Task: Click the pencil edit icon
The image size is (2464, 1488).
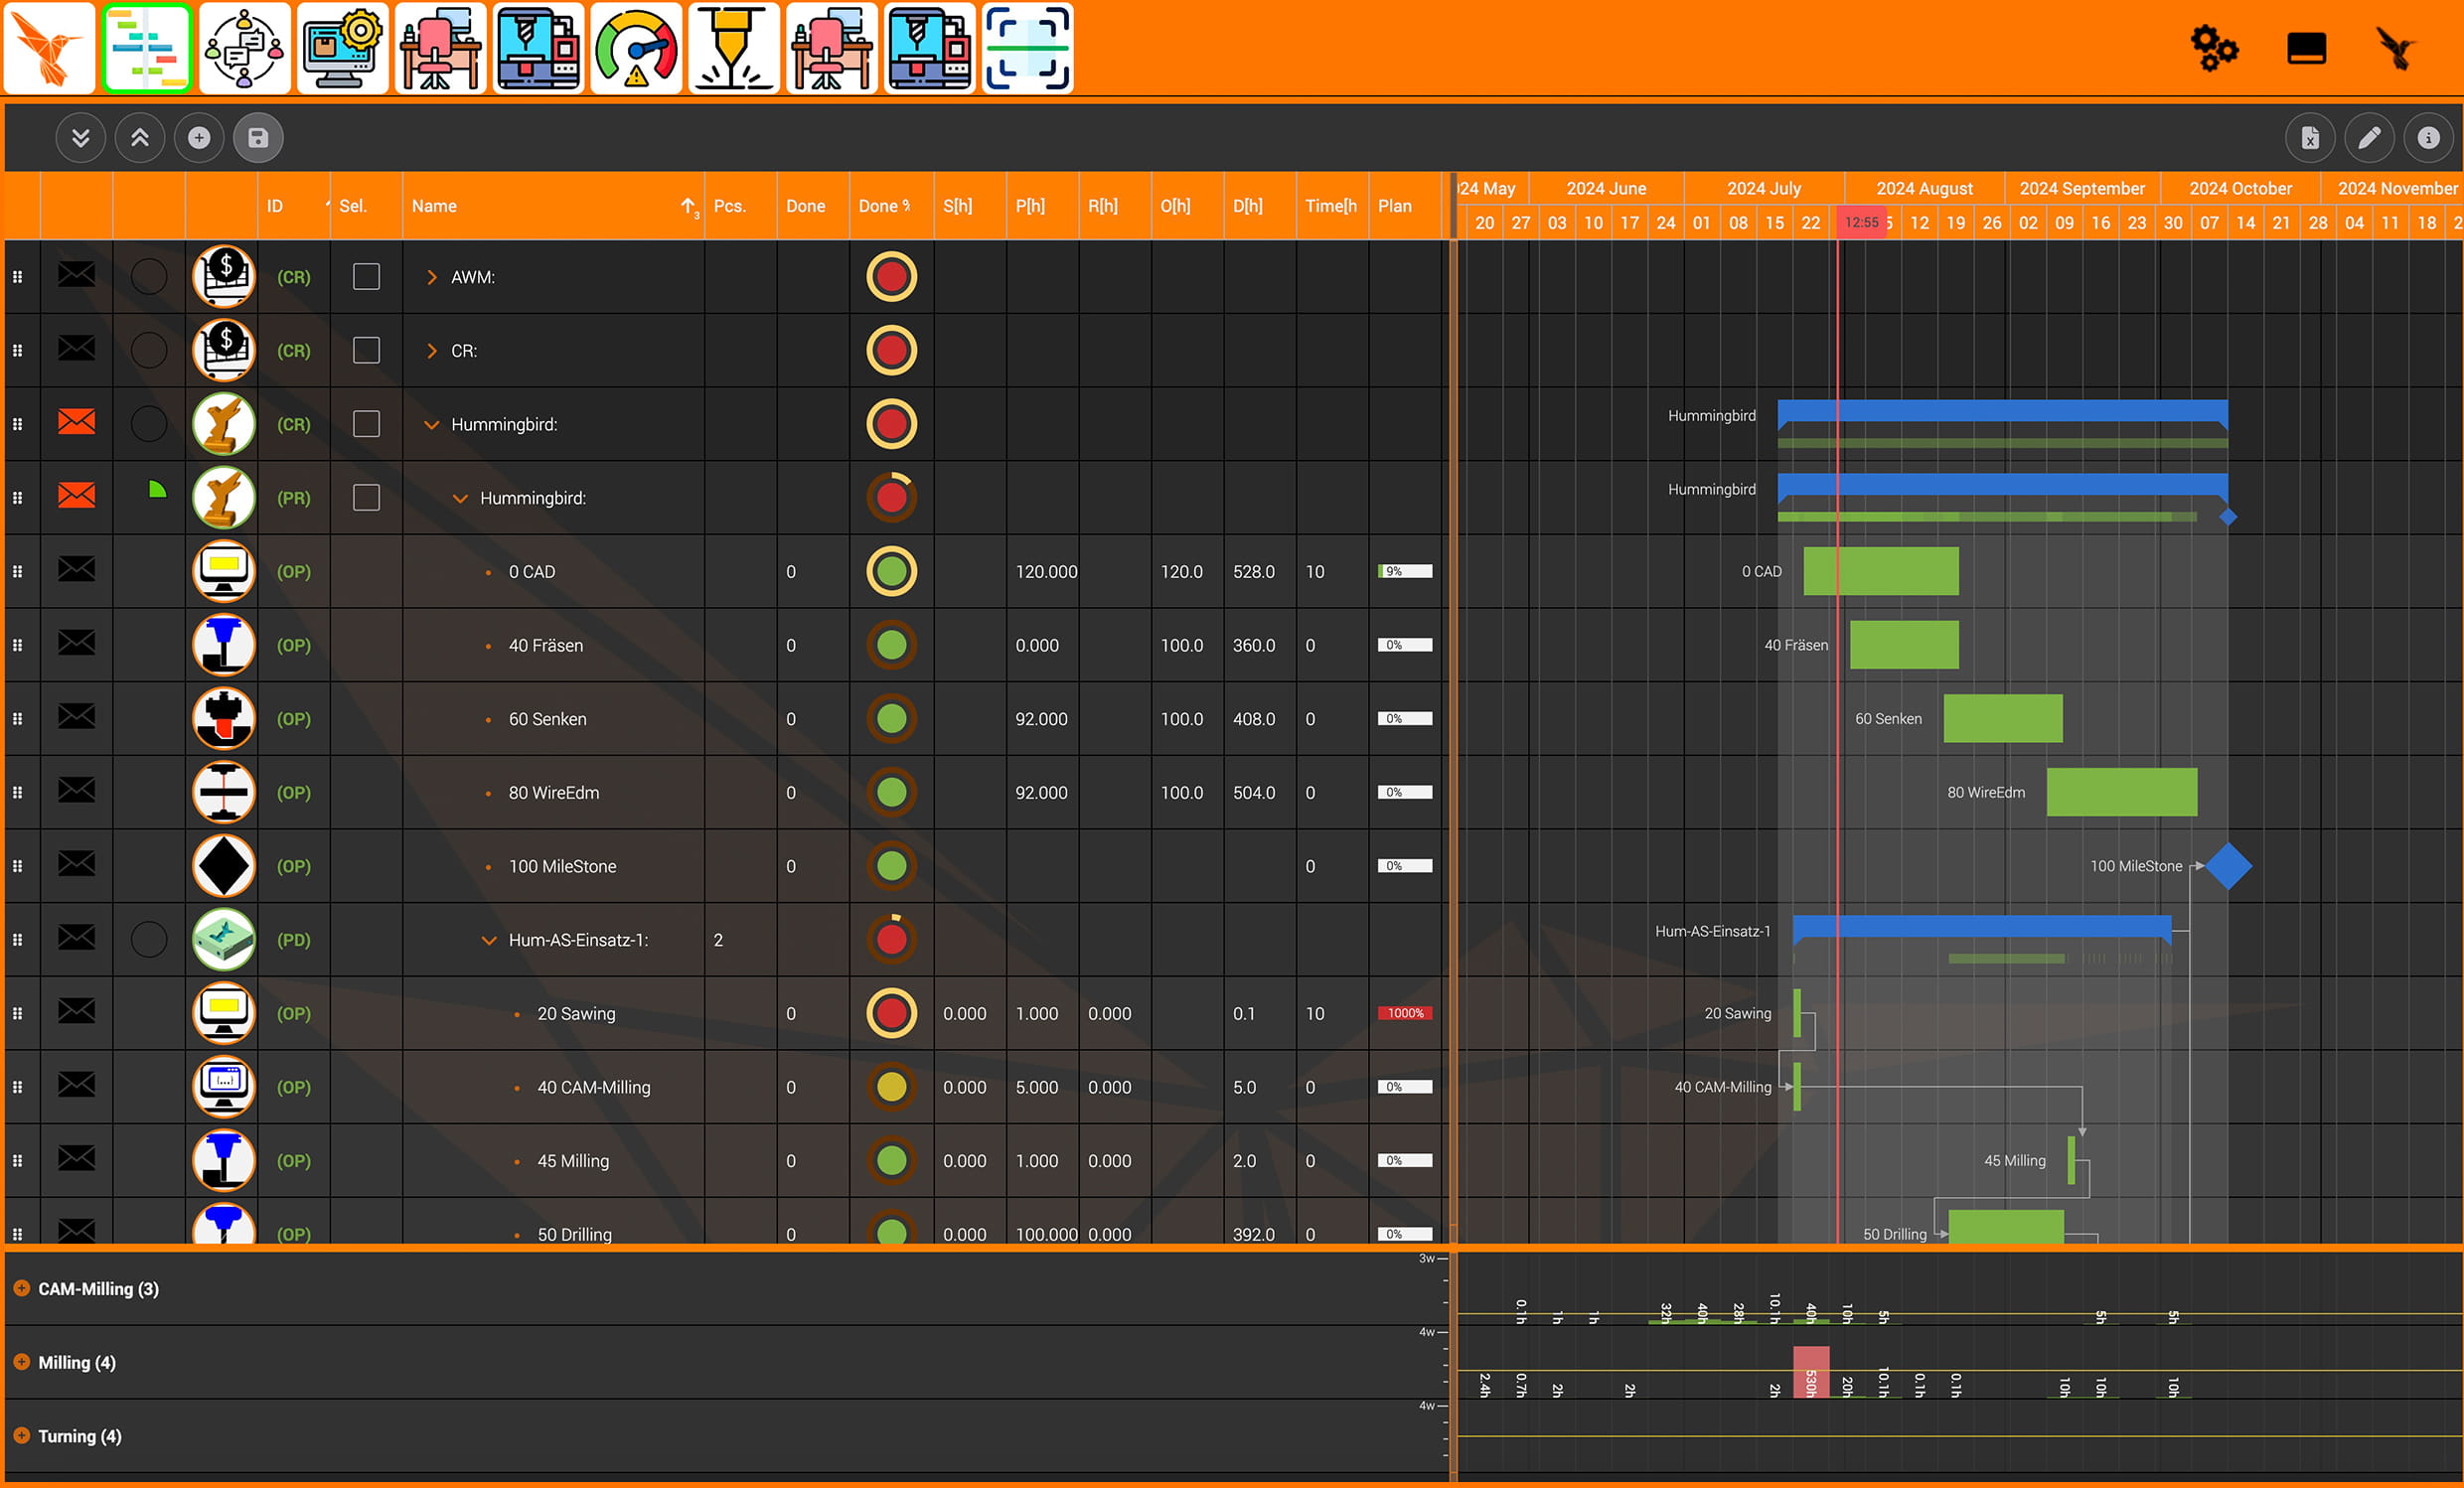Action: (2369, 138)
